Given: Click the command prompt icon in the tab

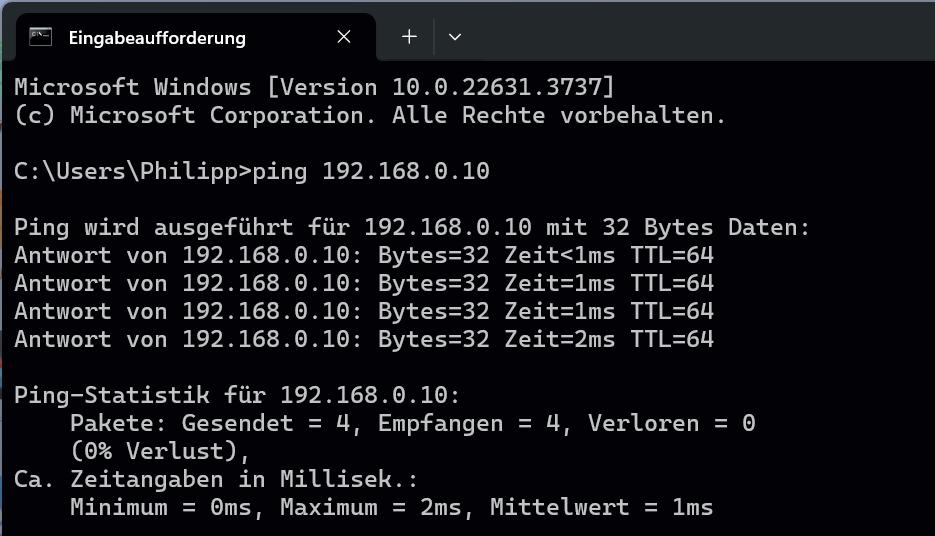Looking at the screenshot, I should 41,37.
